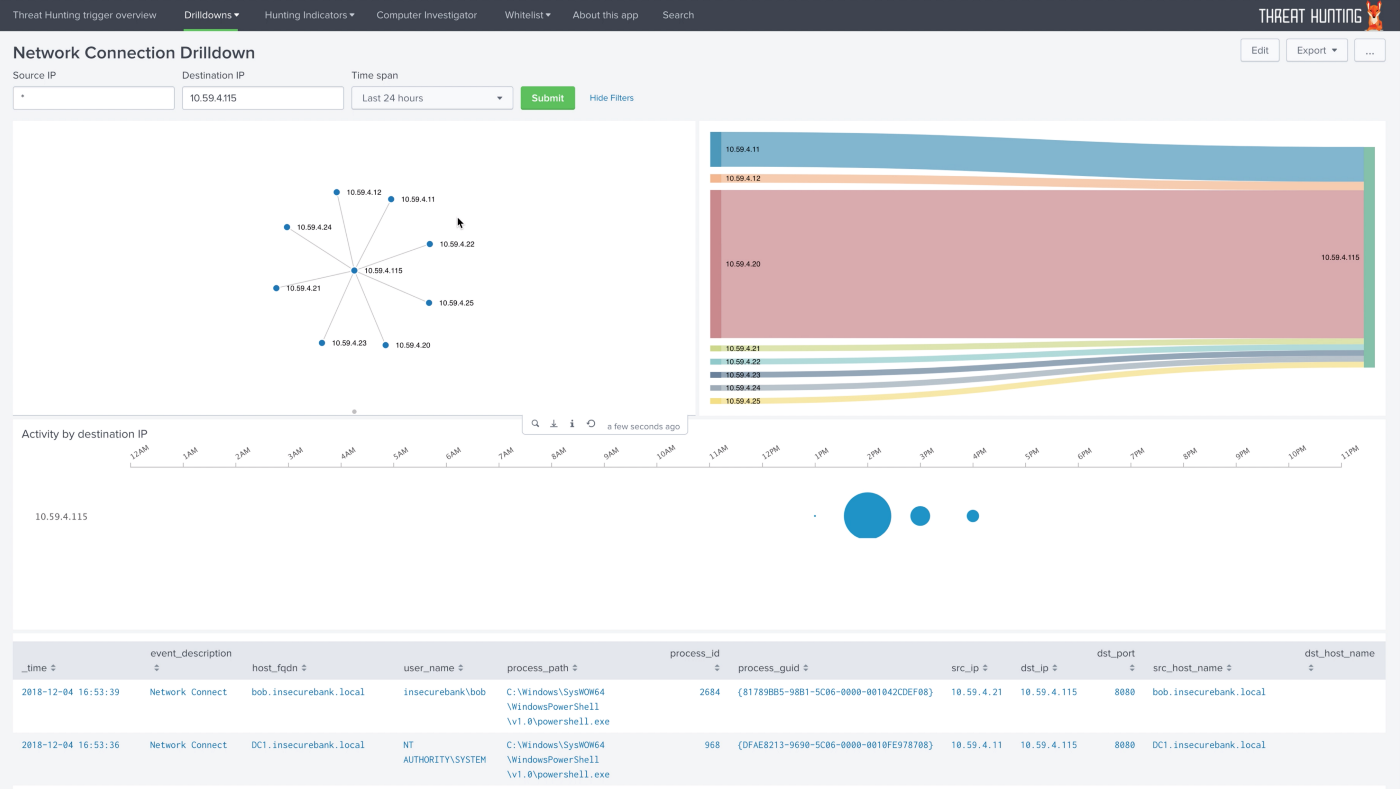Click the Hide Filters link
This screenshot has width=1400, height=789.
(x=611, y=98)
